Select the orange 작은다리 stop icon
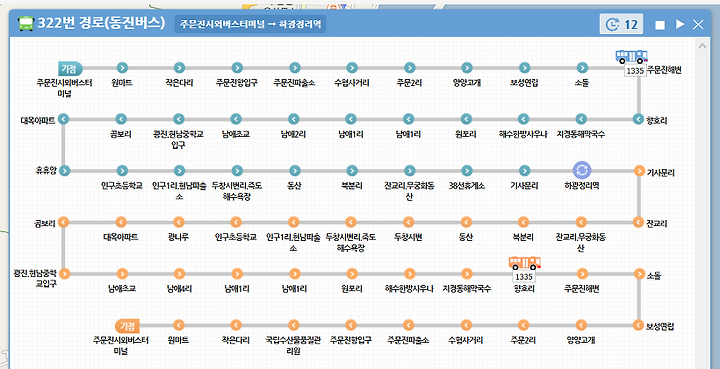Viewport: 720px width, 369px height. pyautogui.click(x=236, y=325)
